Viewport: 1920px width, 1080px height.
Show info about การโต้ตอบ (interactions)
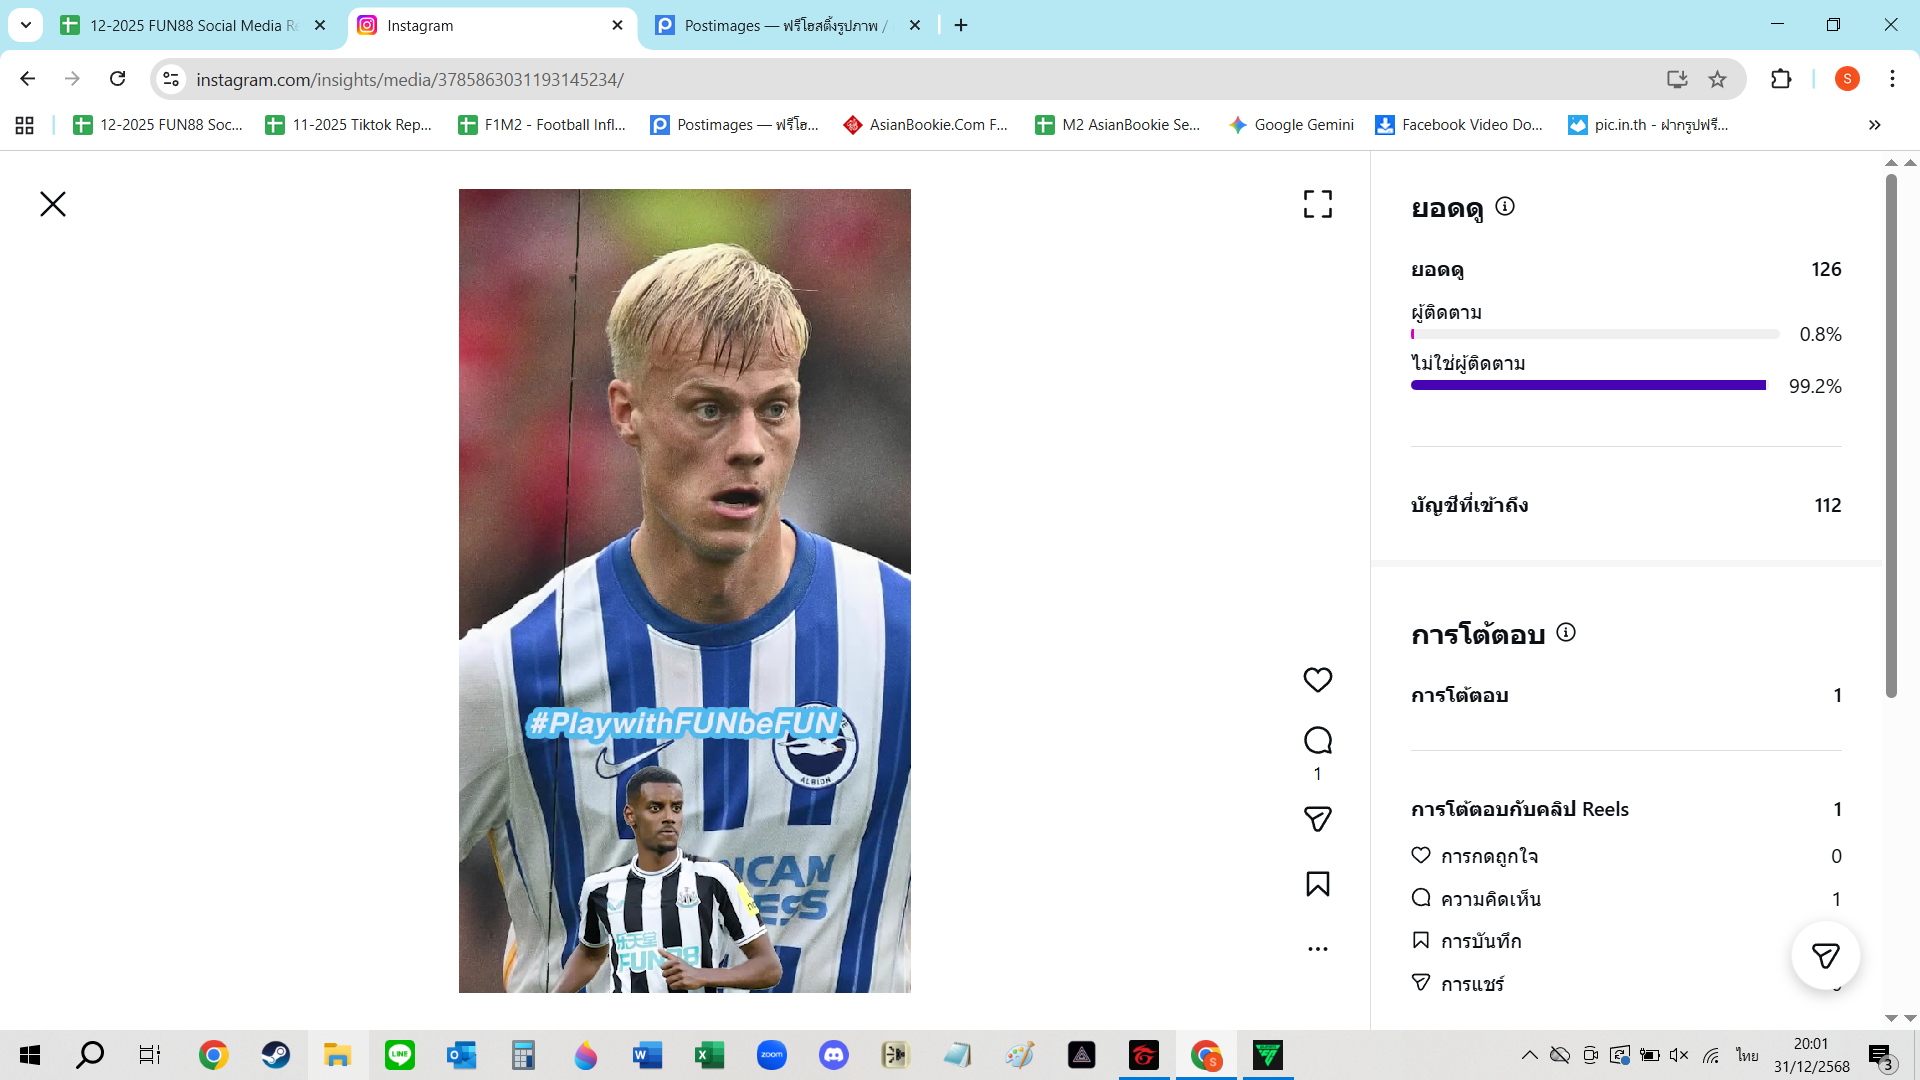[x=1566, y=632]
